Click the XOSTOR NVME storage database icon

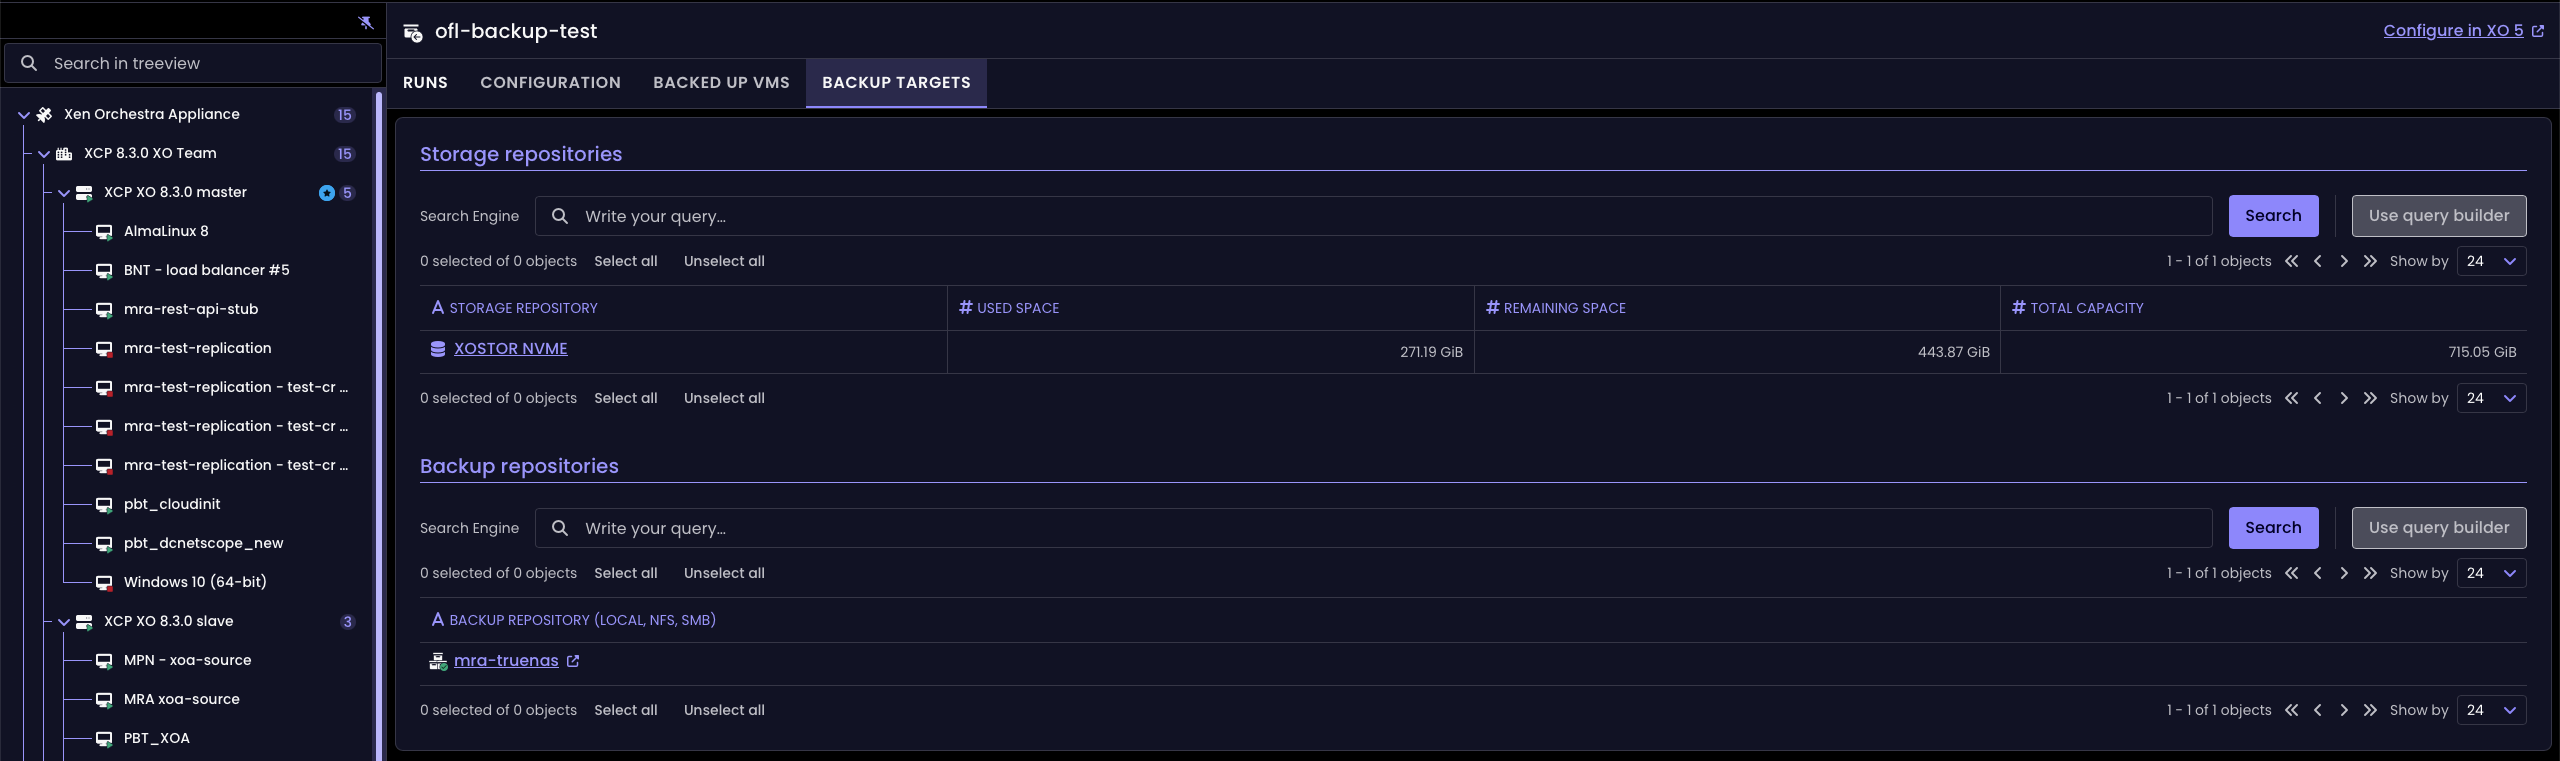[x=438, y=349]
